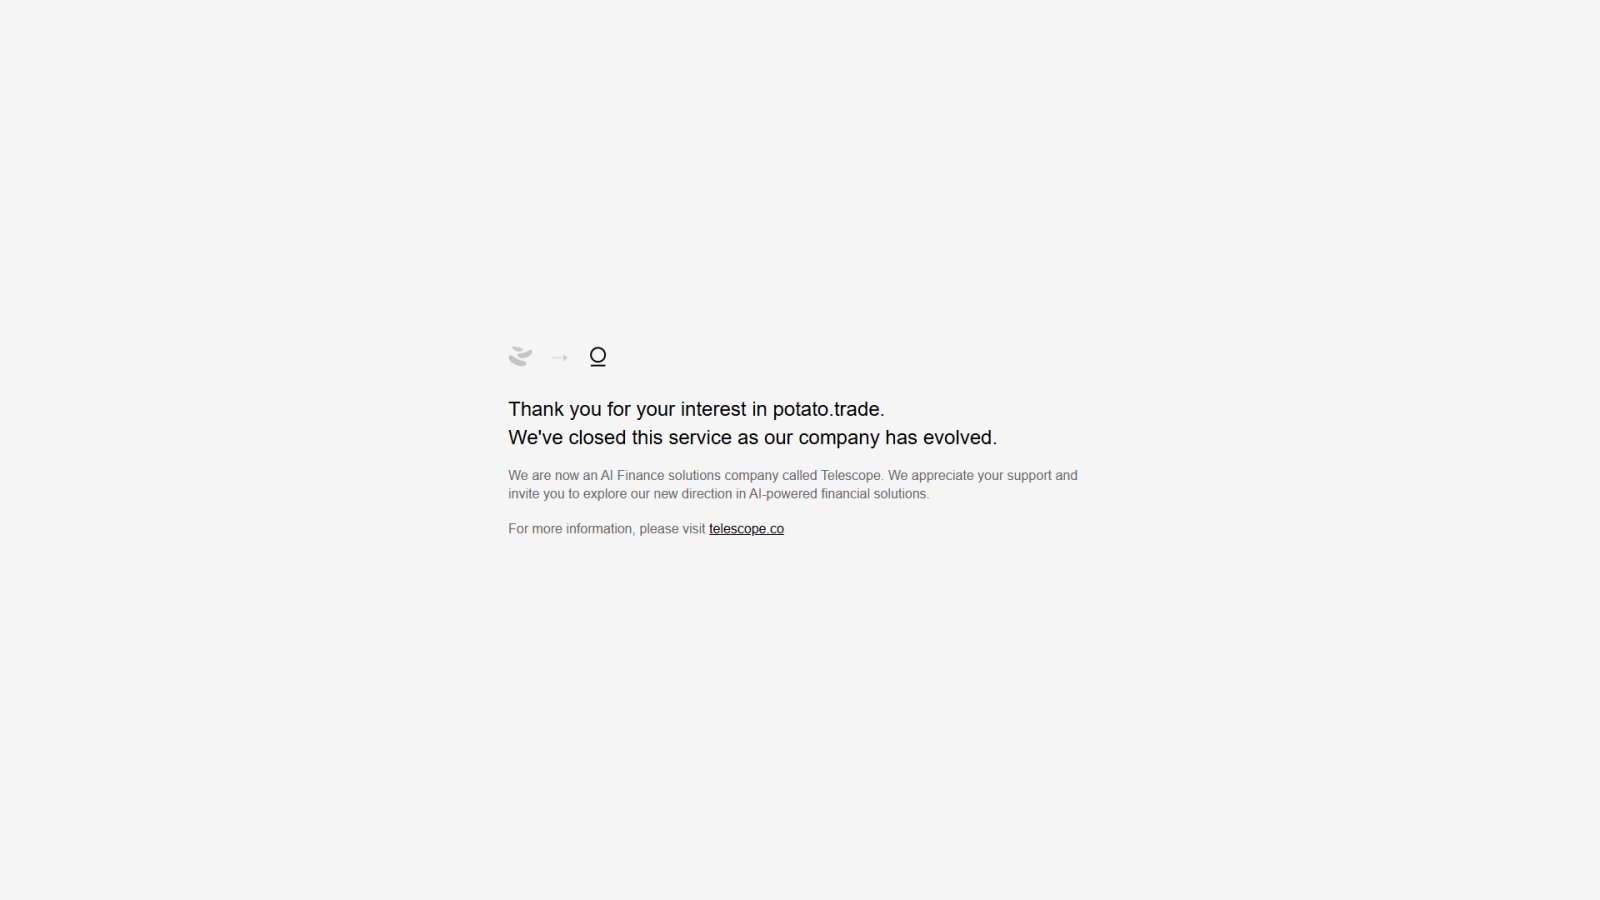
Task: Click 'invite you to explore' paragraph line
Action: (x=718, y=494)
